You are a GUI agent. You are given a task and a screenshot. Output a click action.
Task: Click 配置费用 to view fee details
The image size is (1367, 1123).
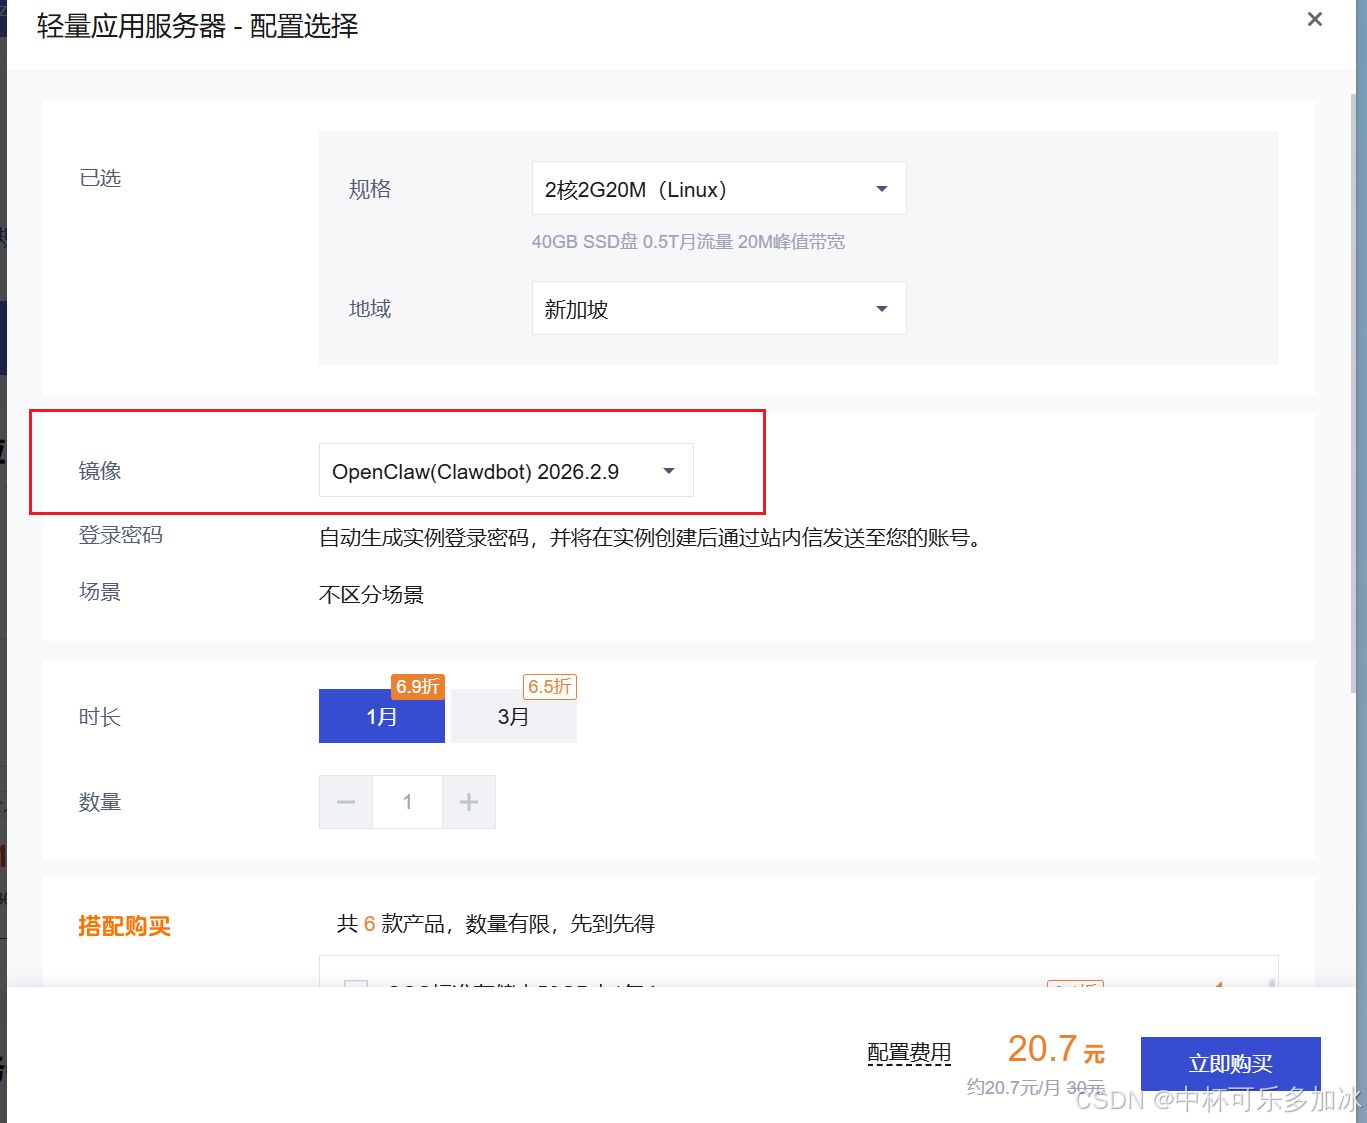click(x=908, y=1052)
